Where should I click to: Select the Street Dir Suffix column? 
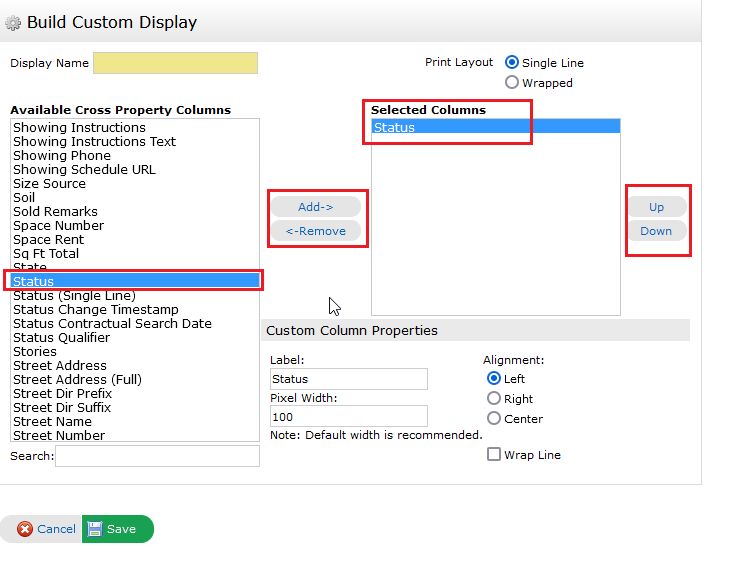[135, 408]
